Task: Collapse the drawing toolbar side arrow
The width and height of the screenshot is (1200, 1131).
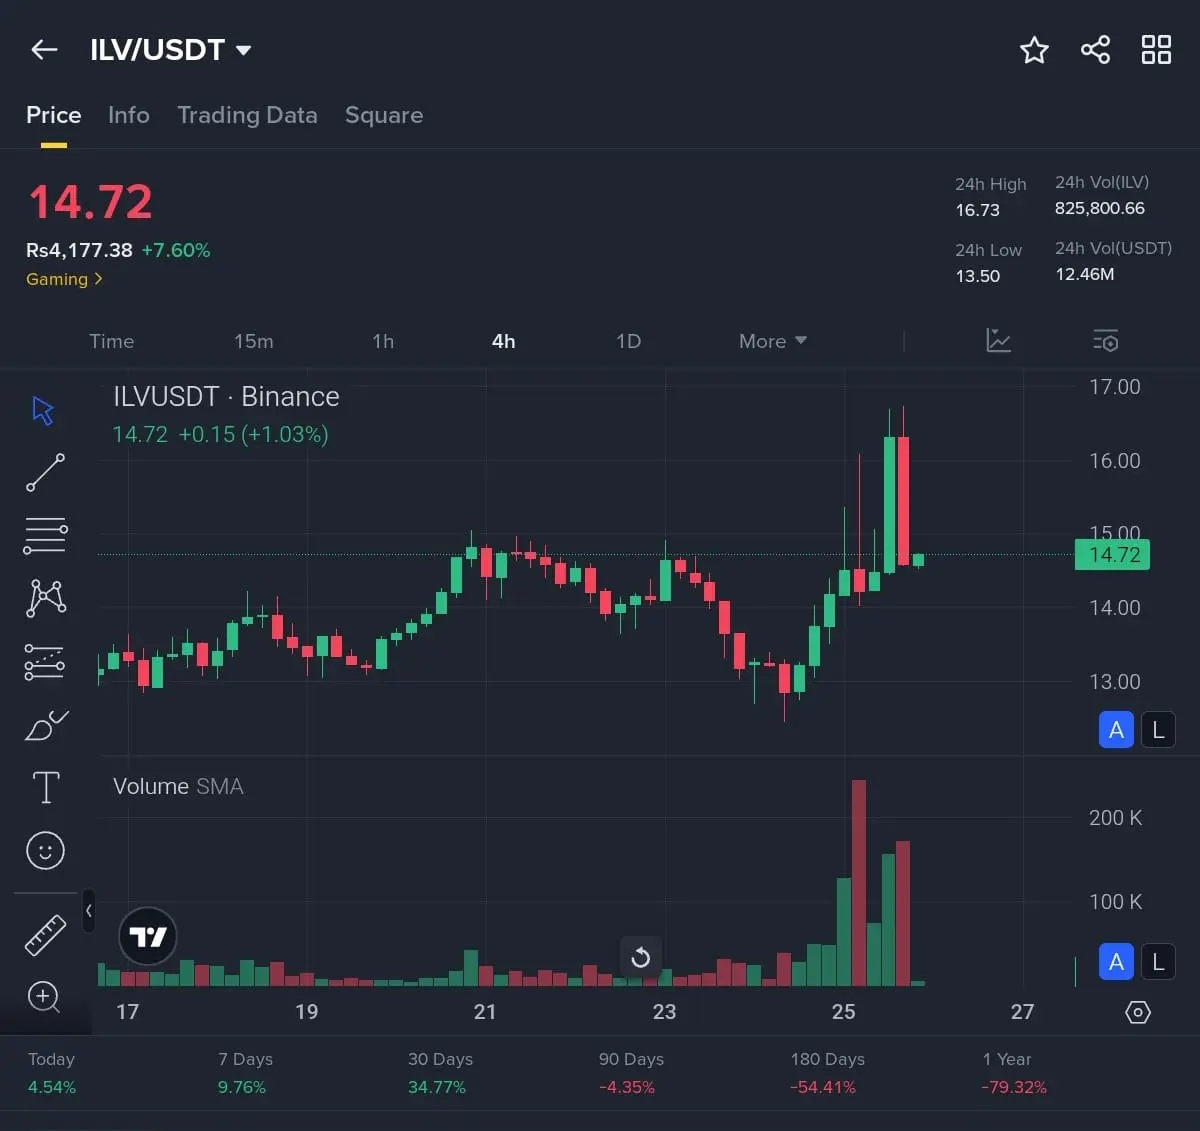Action: (89, 911)
